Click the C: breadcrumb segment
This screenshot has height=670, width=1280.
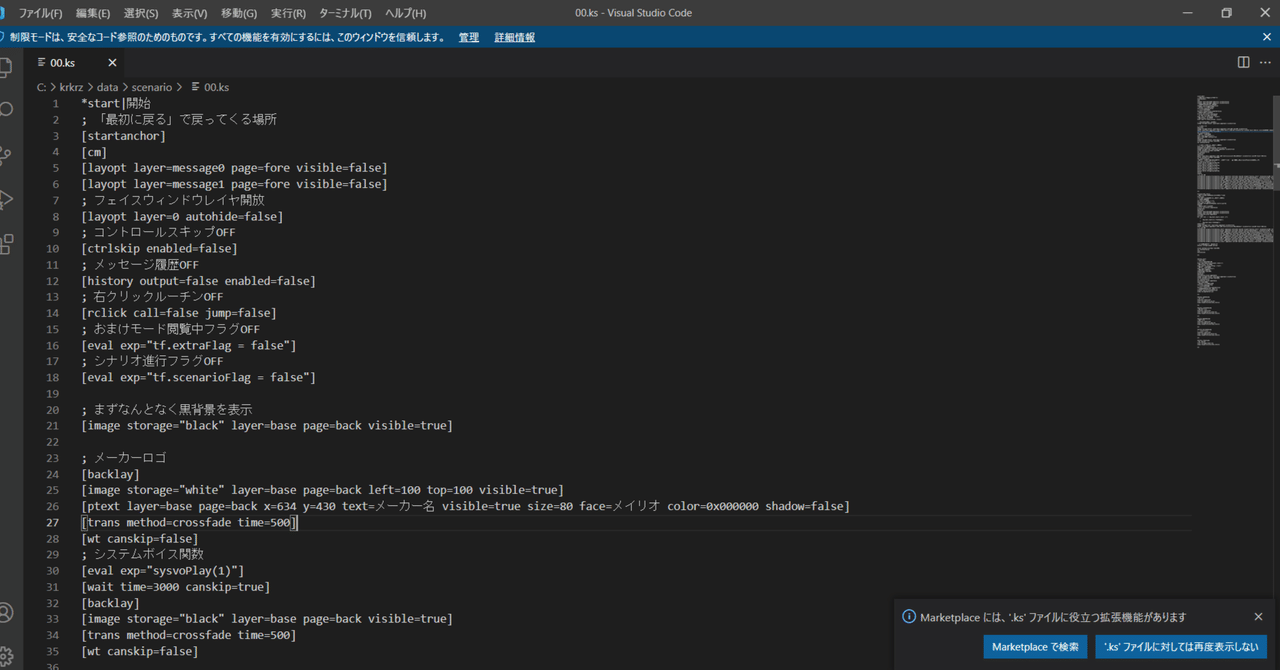coord(41,87)
